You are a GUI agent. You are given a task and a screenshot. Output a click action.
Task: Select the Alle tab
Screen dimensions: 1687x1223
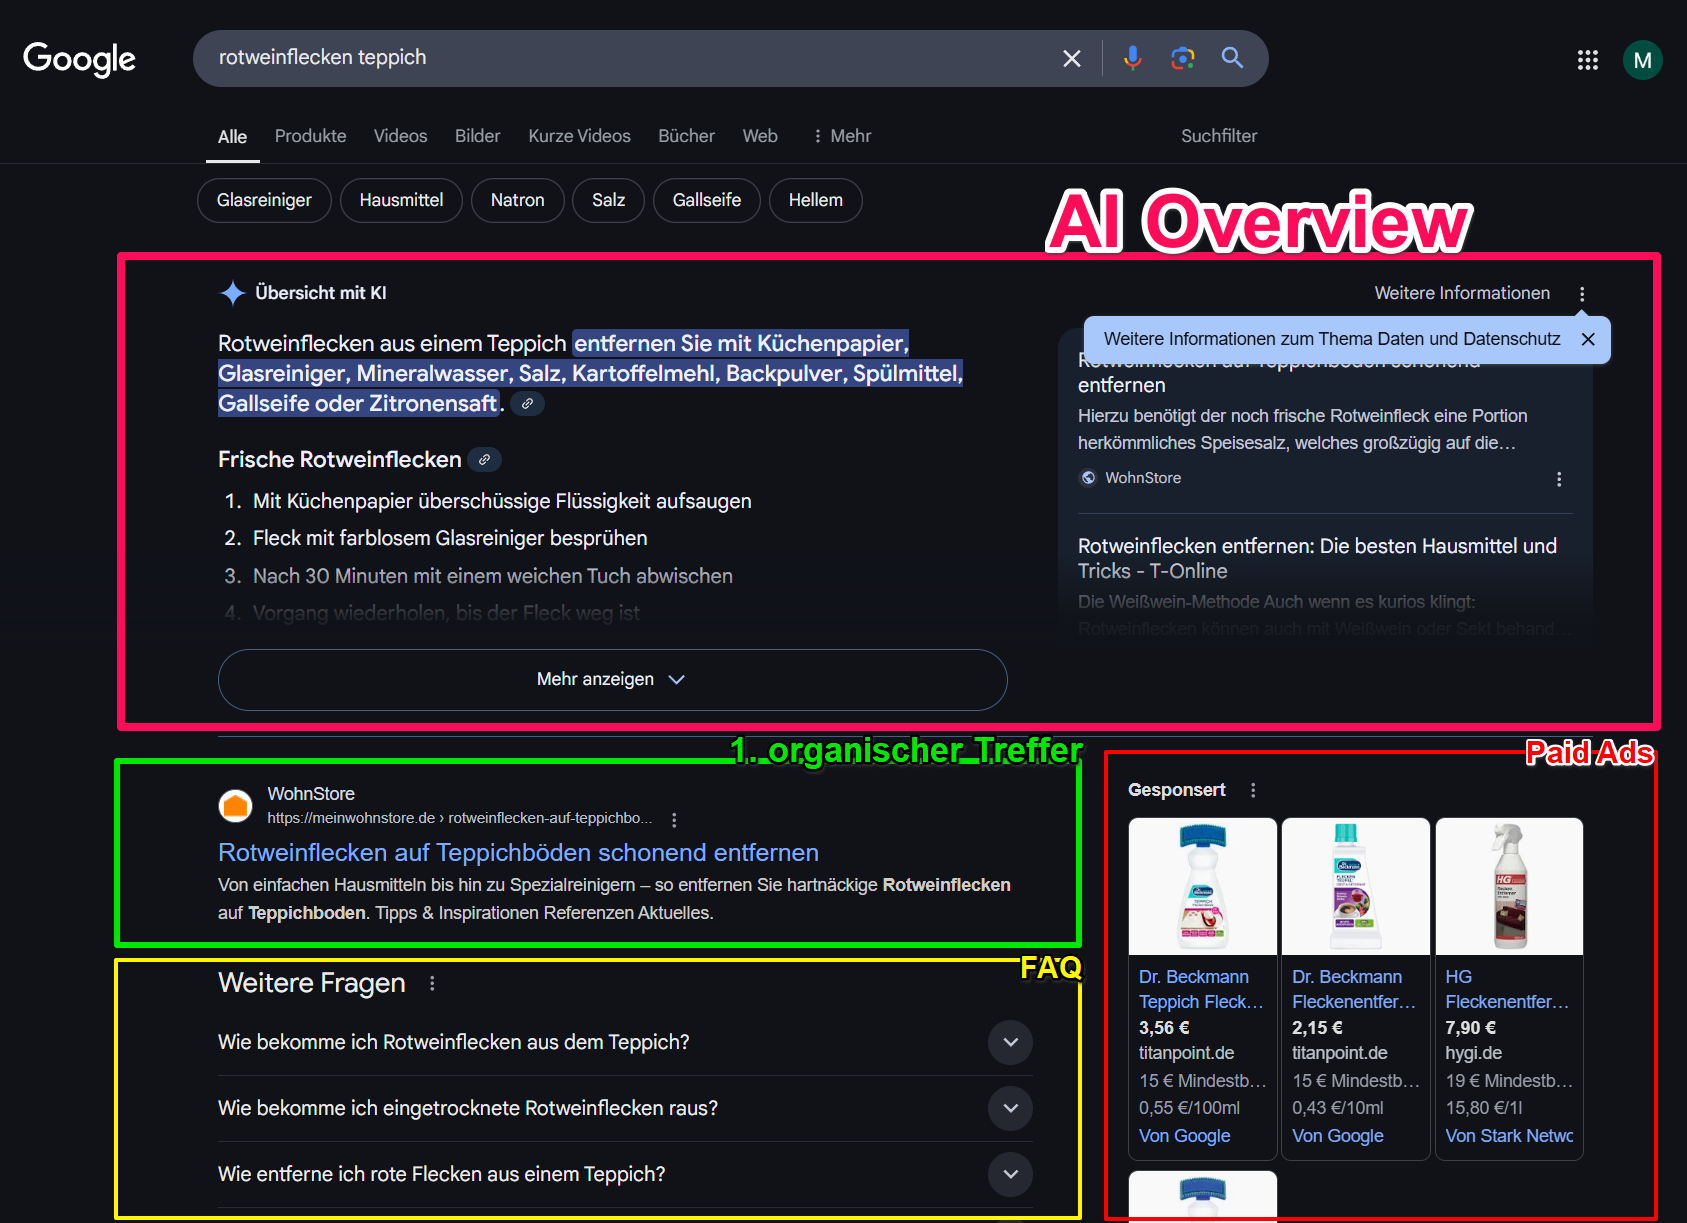click(232, 137)
